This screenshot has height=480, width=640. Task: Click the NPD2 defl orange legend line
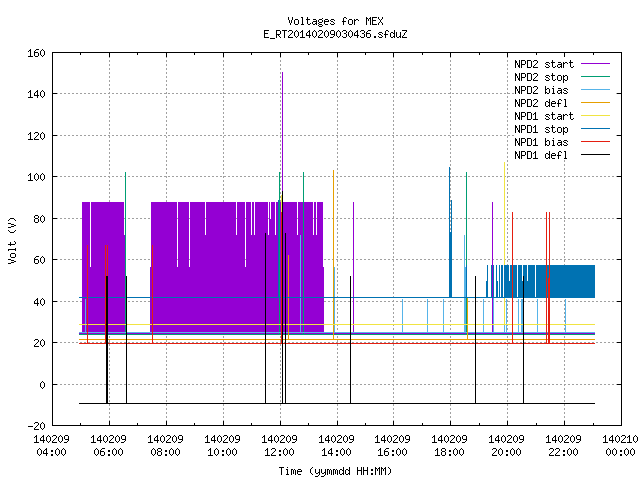pos(595,103)
